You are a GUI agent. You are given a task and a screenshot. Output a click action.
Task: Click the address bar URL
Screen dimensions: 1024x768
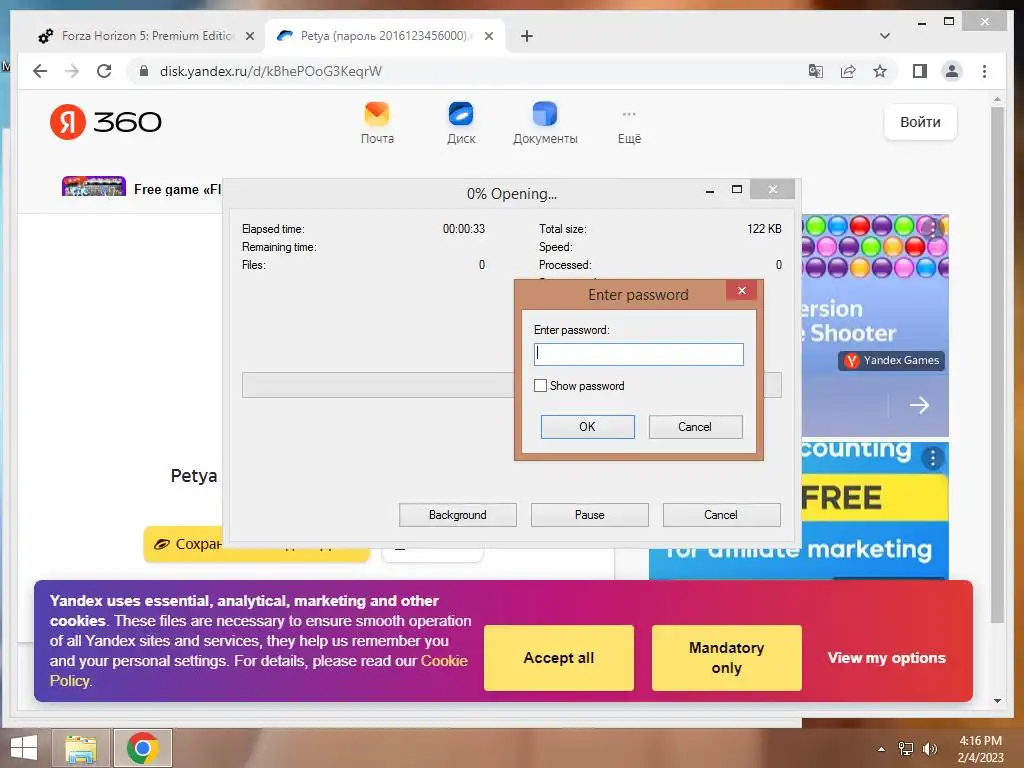(x=270, y=71)
